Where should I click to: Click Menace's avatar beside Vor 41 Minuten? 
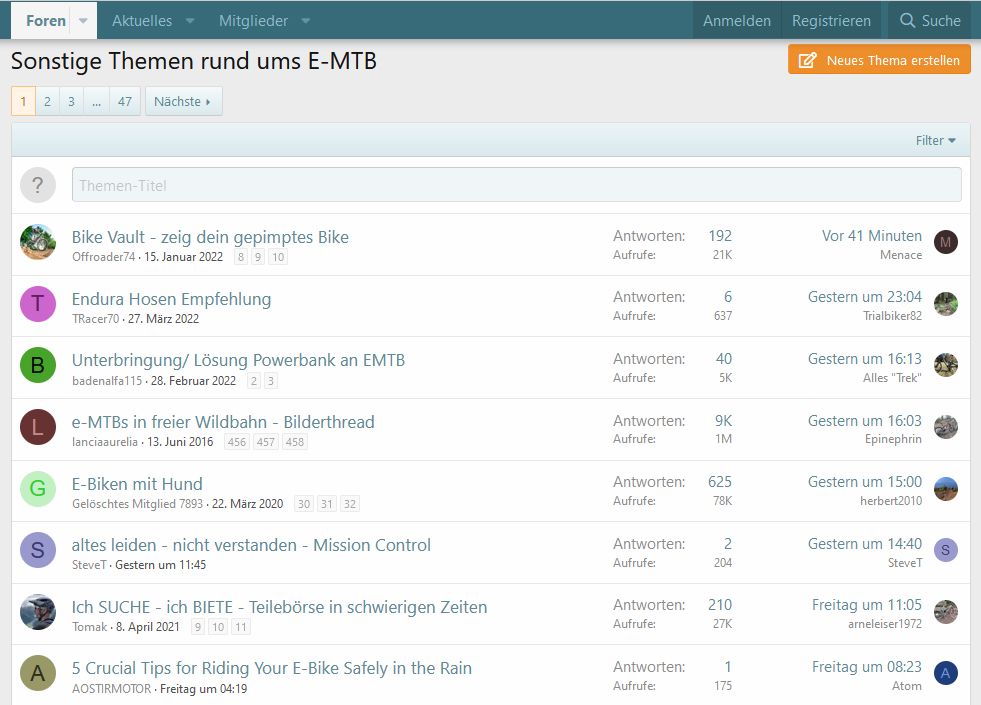tap(945, 242)
